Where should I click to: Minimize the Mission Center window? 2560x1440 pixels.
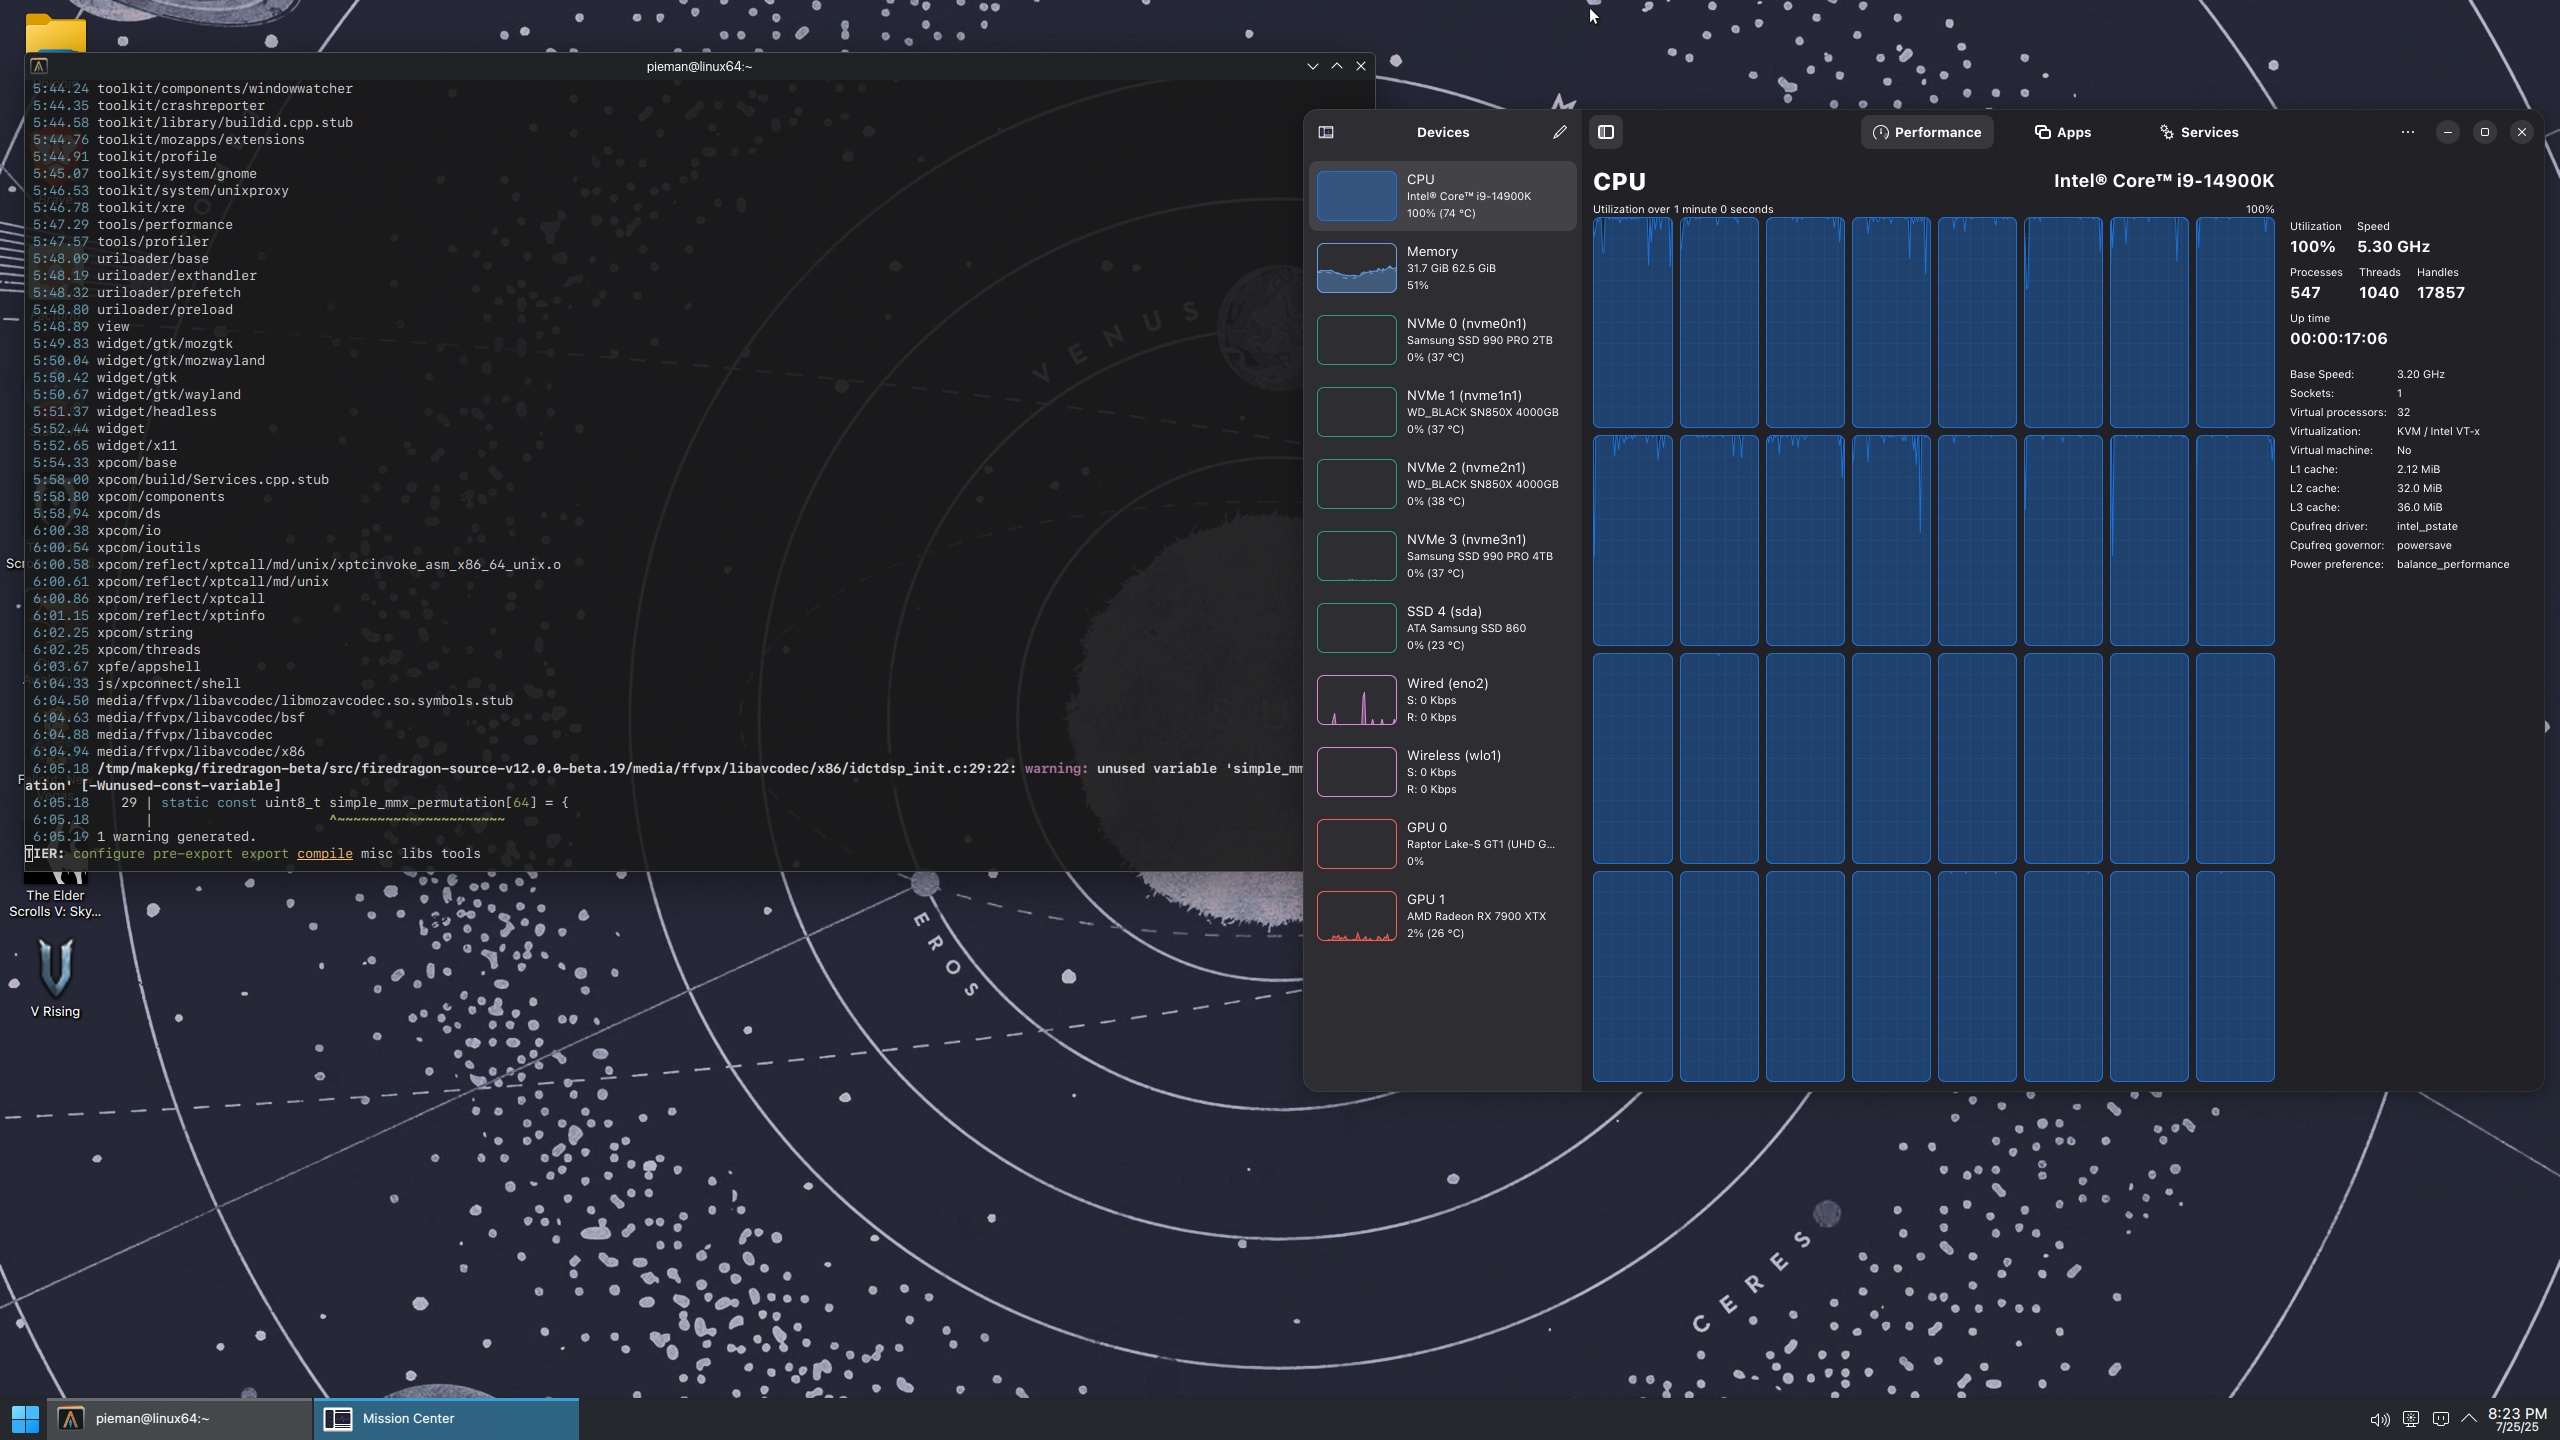pos(2447,132)
